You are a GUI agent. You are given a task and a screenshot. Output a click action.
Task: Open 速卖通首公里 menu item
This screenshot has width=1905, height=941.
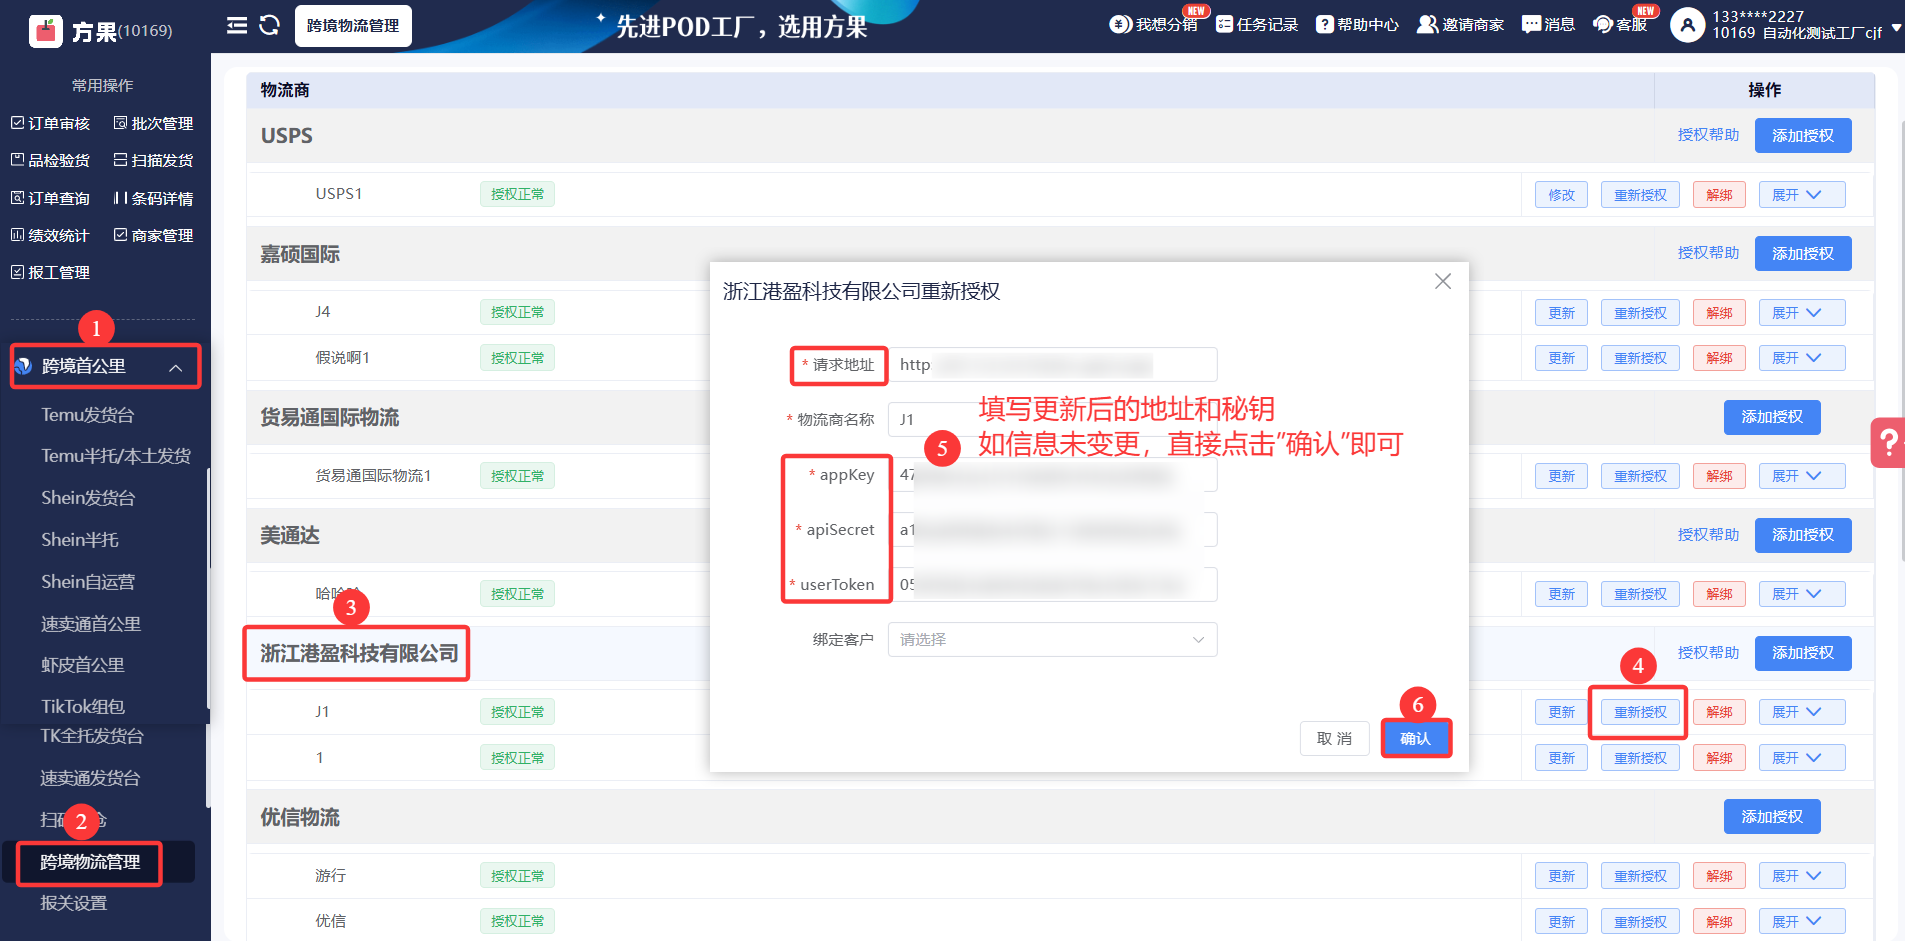(91, 624)
